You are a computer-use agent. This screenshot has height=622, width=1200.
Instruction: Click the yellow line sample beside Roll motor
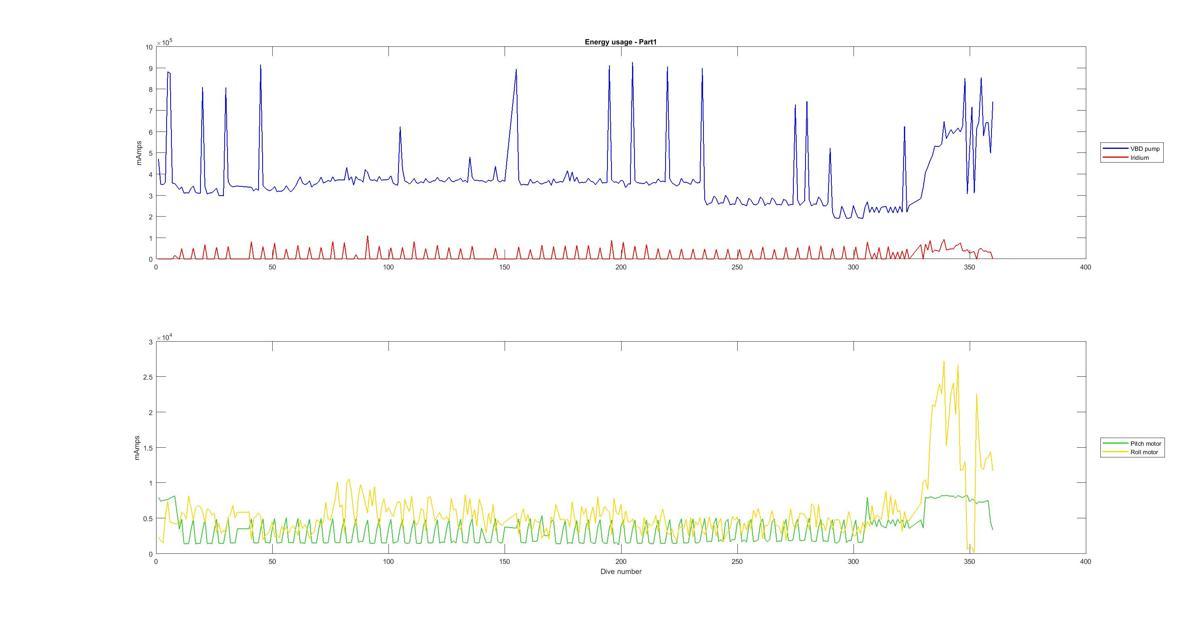[x=1116, y=452]
